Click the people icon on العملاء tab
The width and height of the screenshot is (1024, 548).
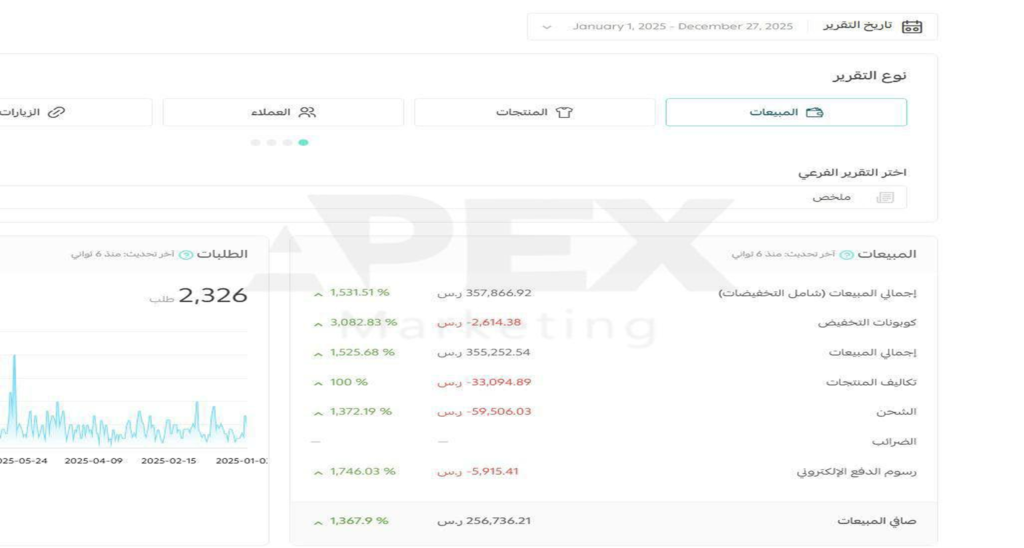point(307,113)
